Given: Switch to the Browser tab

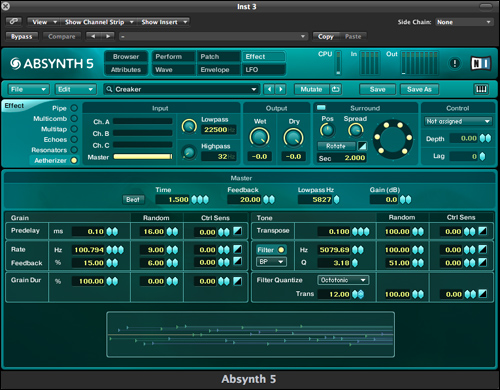Looking at the screenshot, I should click(x=126, y=57).
